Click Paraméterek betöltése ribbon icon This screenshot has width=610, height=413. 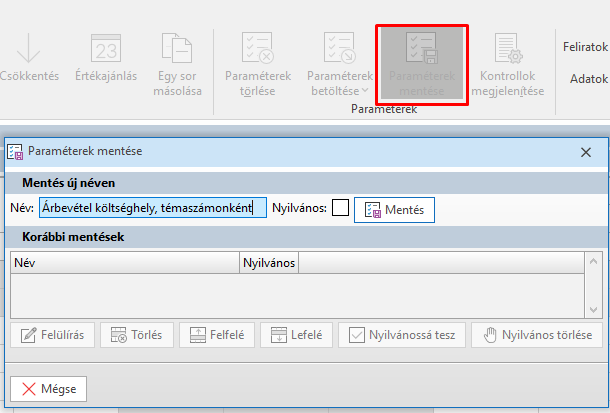pos(340,47)
